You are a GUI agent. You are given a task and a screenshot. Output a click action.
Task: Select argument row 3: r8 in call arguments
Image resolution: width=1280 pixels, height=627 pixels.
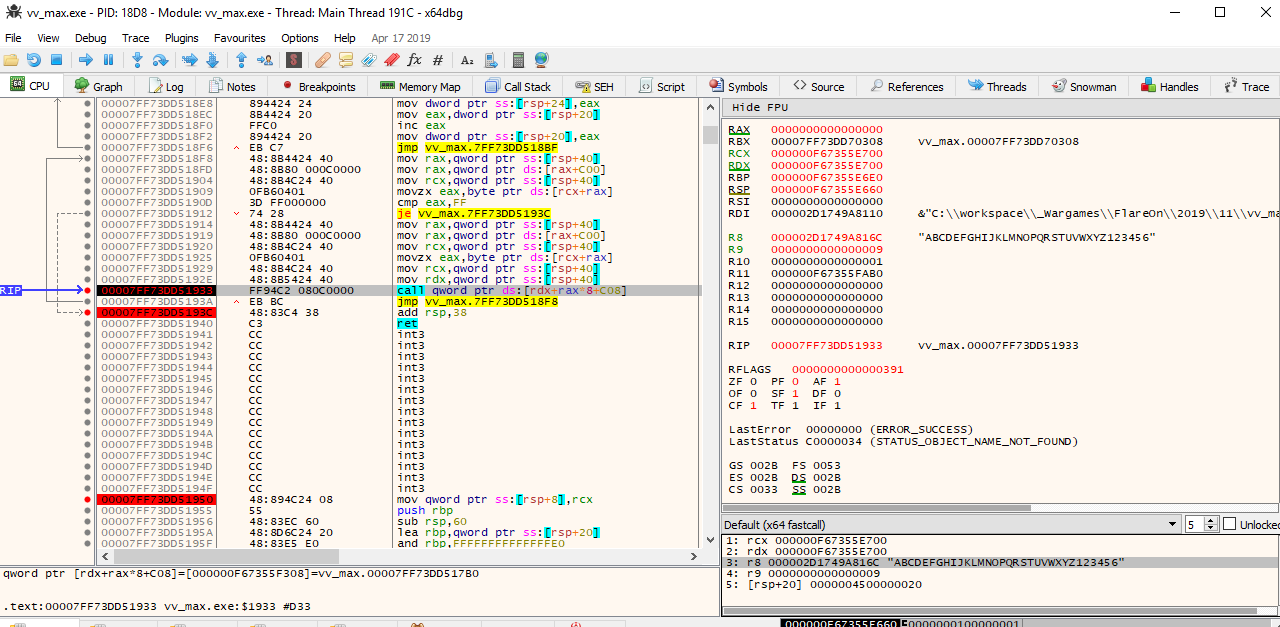point(1000,563)
